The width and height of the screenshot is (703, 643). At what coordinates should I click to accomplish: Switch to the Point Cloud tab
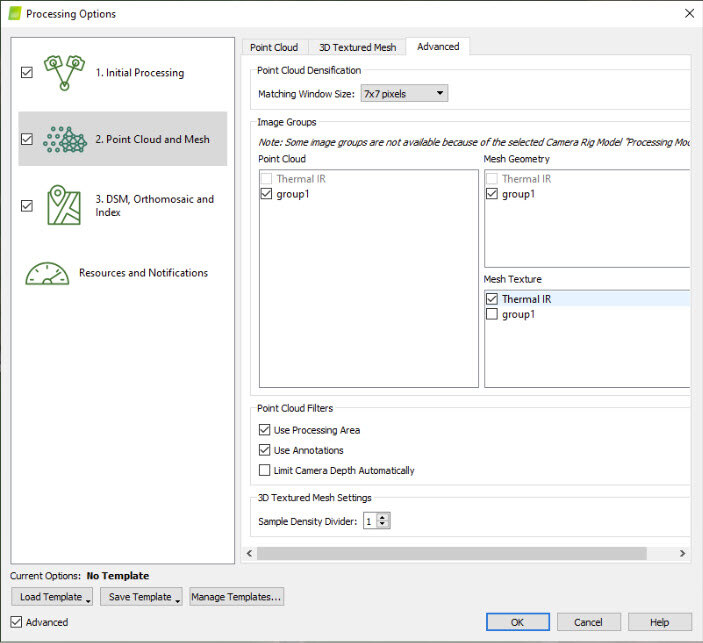tap(273, 47)
